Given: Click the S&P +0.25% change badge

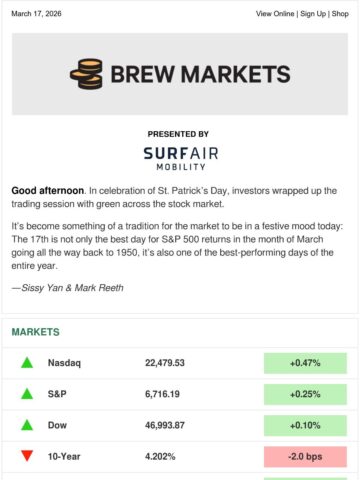Looking at the screenshot, I should (305, 394).
